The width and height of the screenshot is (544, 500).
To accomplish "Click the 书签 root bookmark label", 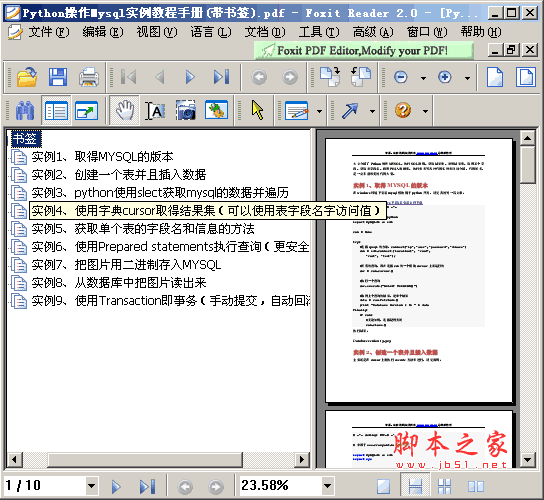I will [x=26, y=139].
